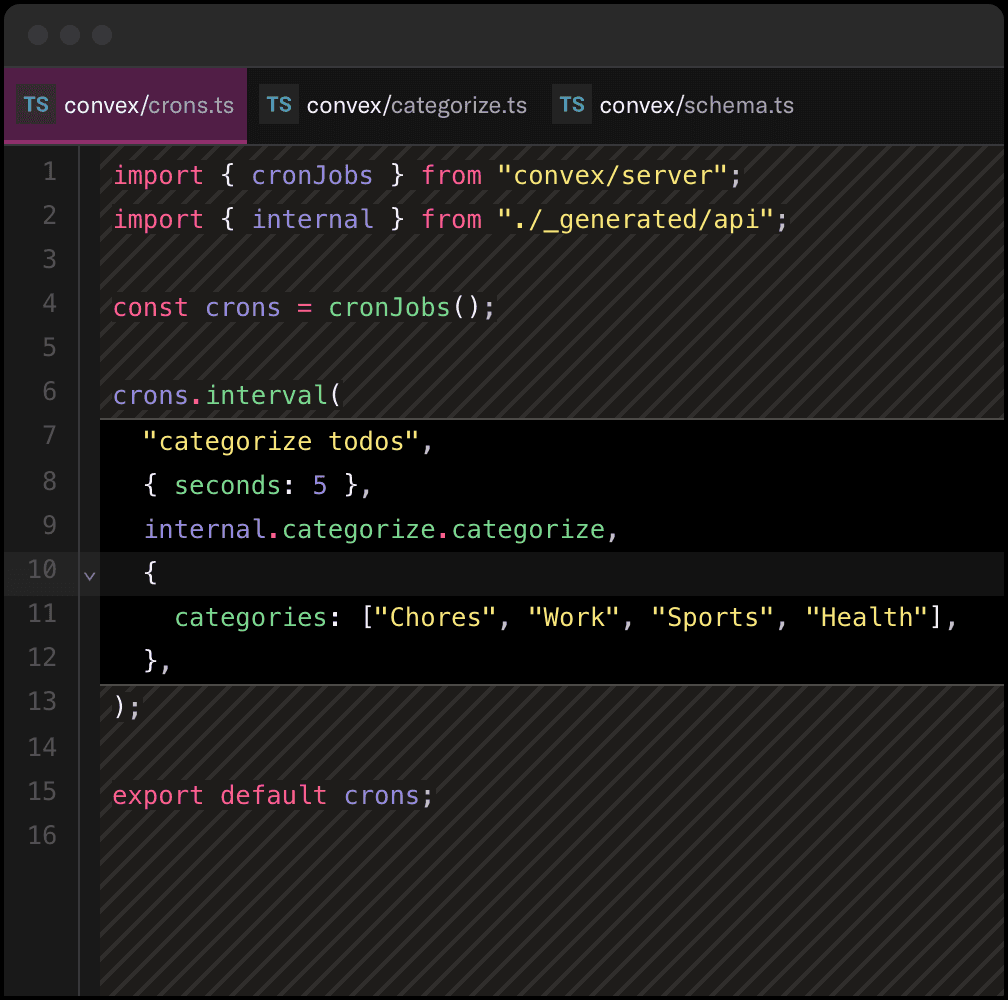
Task: Click the TS icon on the crons.ts tab
Action: (x=35, y=103)
